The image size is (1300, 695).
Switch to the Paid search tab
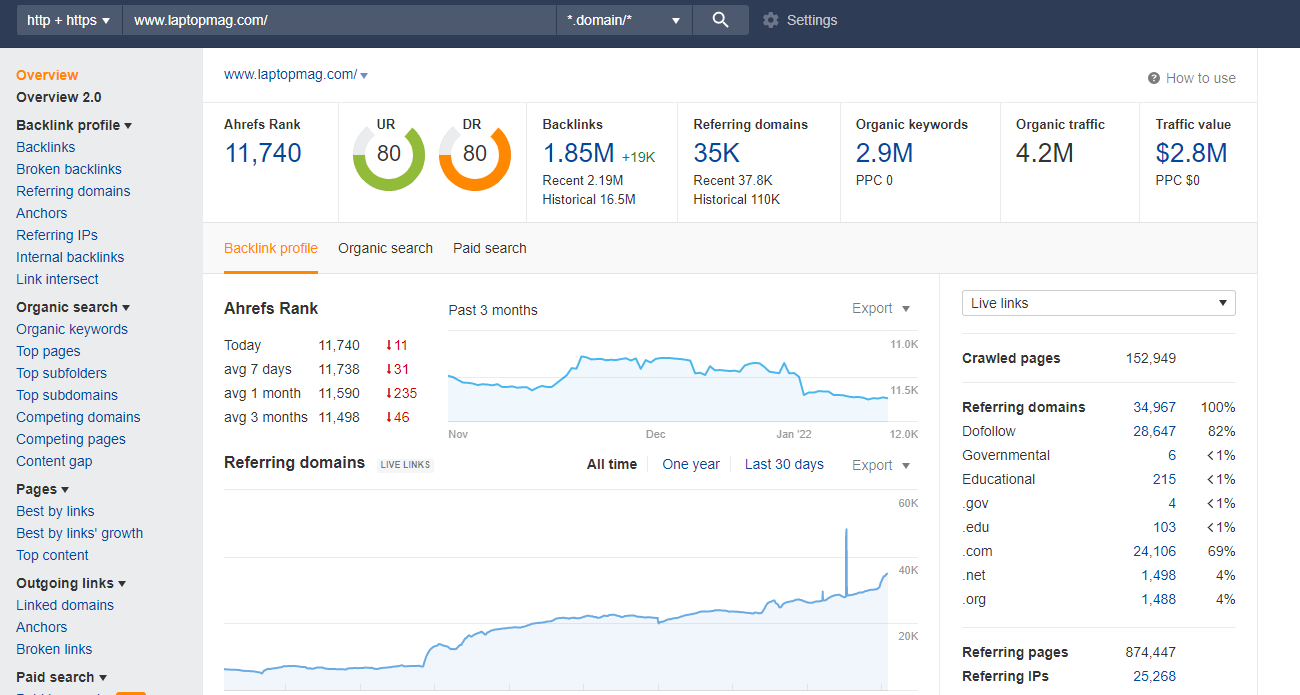[490, 248]
